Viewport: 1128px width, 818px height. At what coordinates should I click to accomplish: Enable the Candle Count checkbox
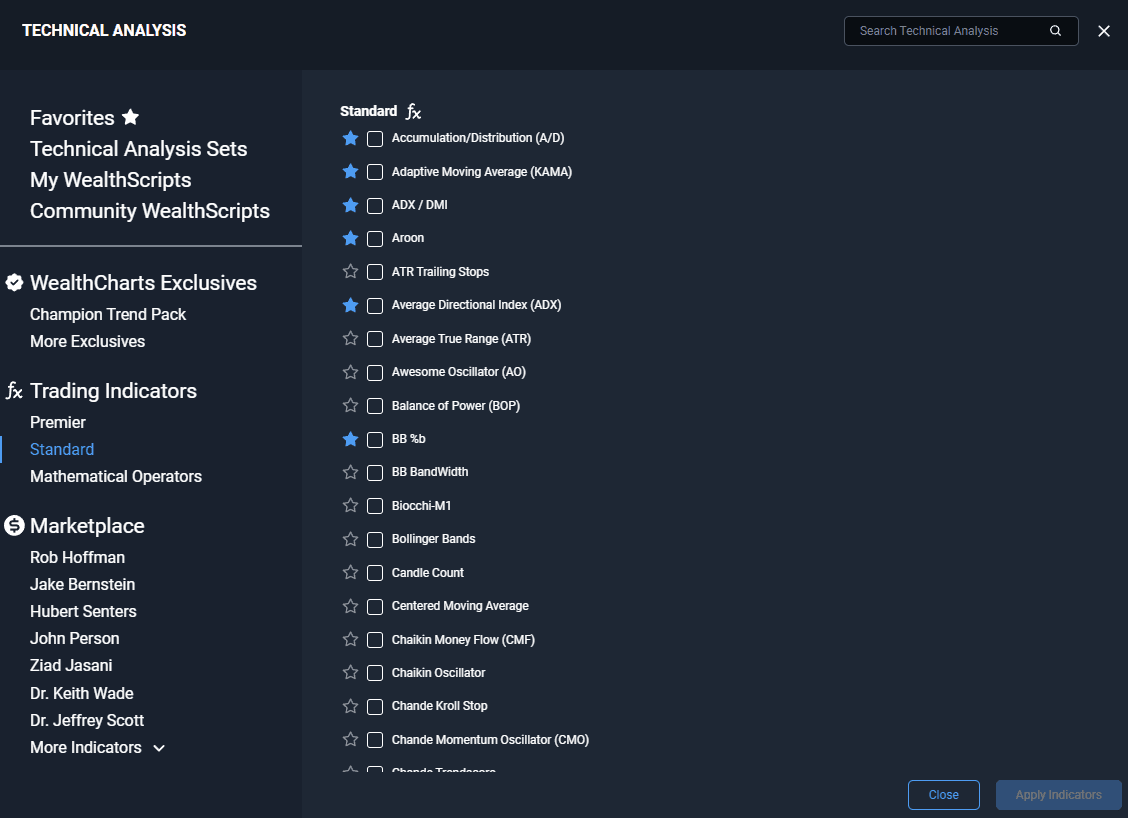[x=375, y=573]
